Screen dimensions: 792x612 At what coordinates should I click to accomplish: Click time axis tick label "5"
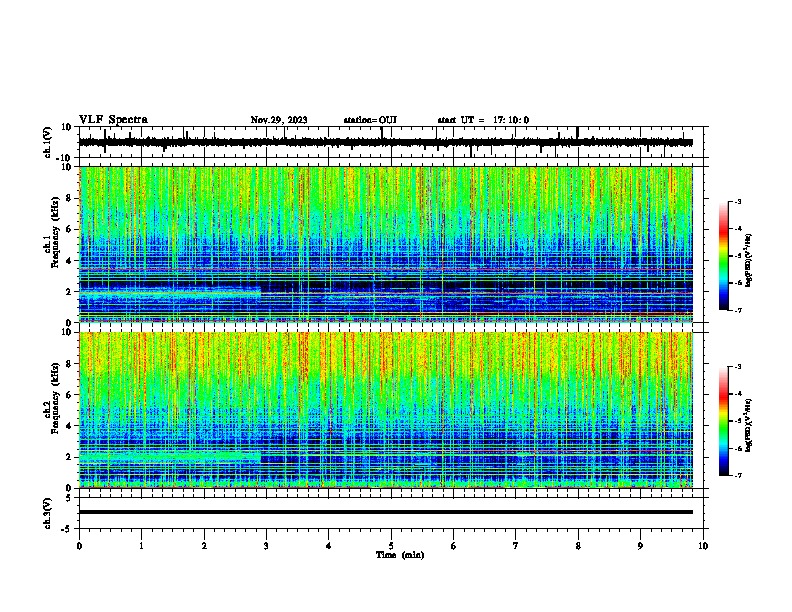tap(391, 546)
